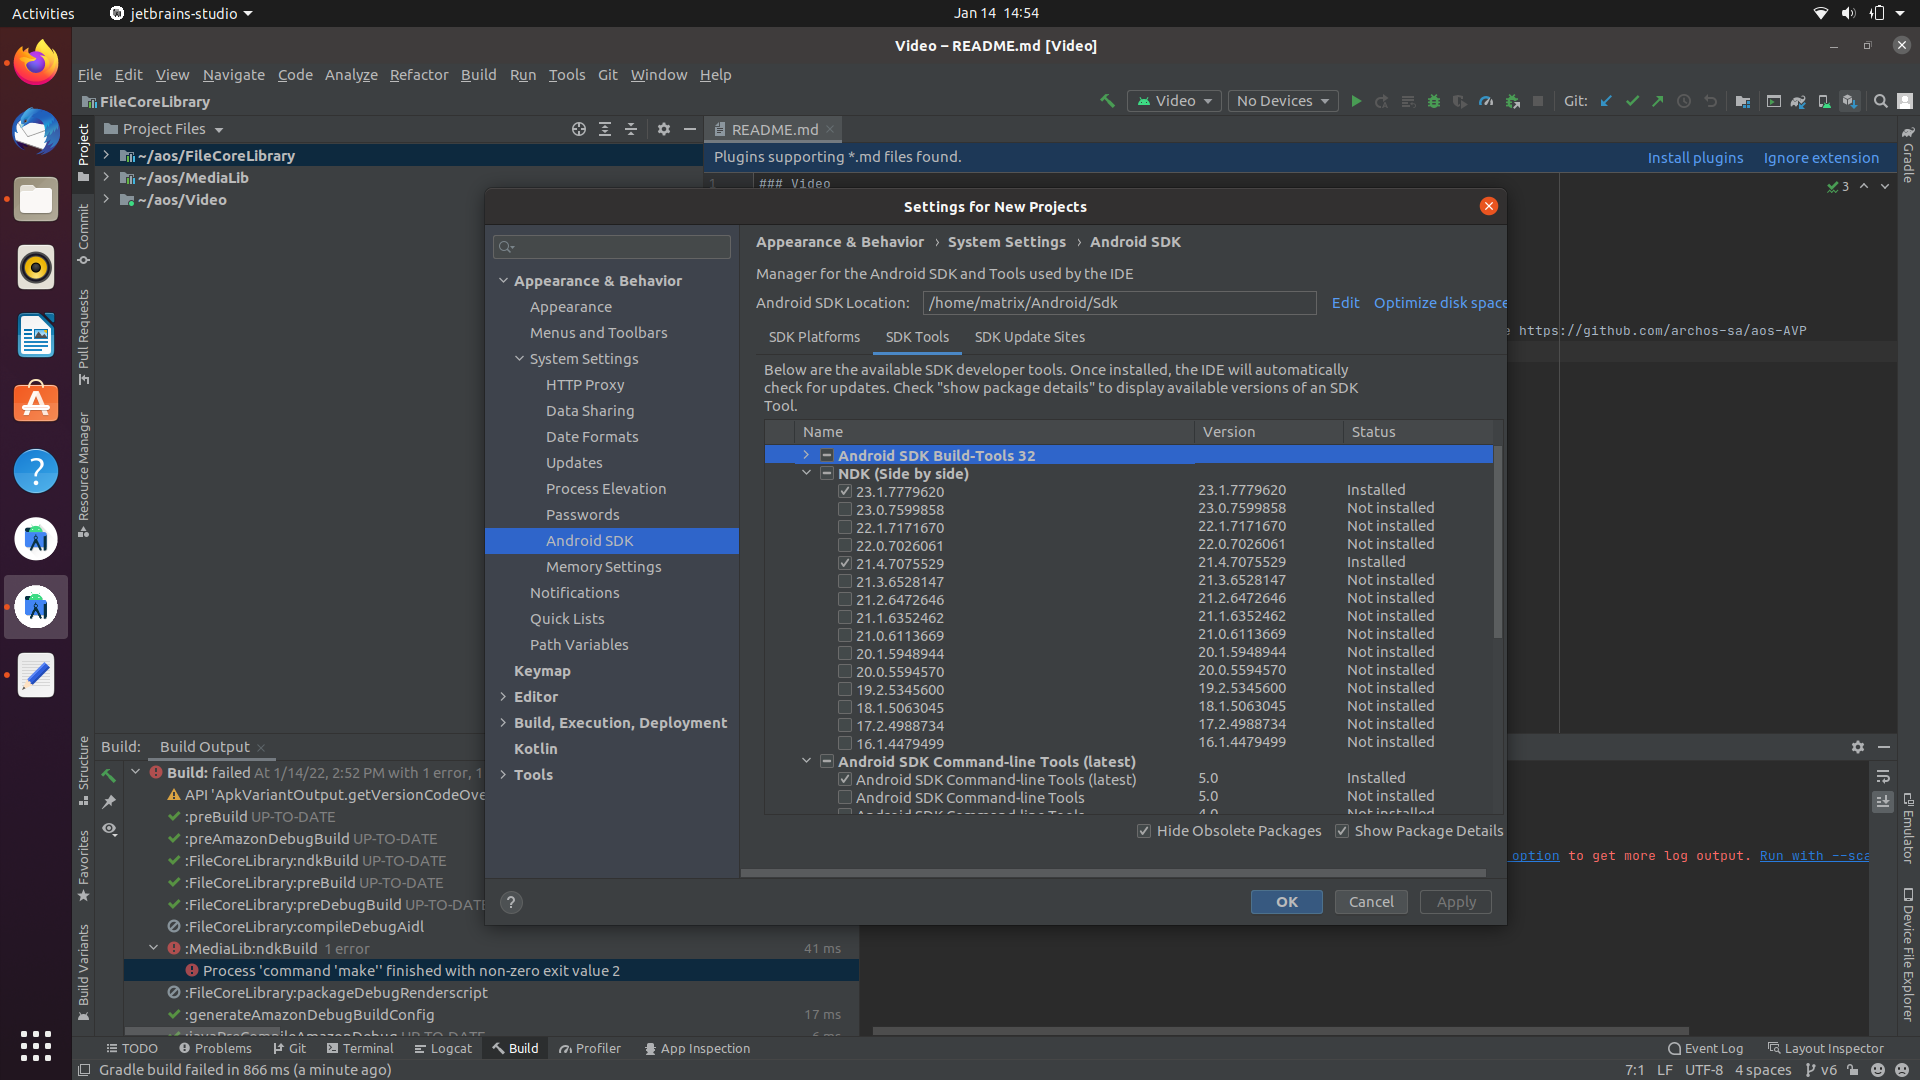
Task: Apply the SDK settings changes
Action: 1455,902
